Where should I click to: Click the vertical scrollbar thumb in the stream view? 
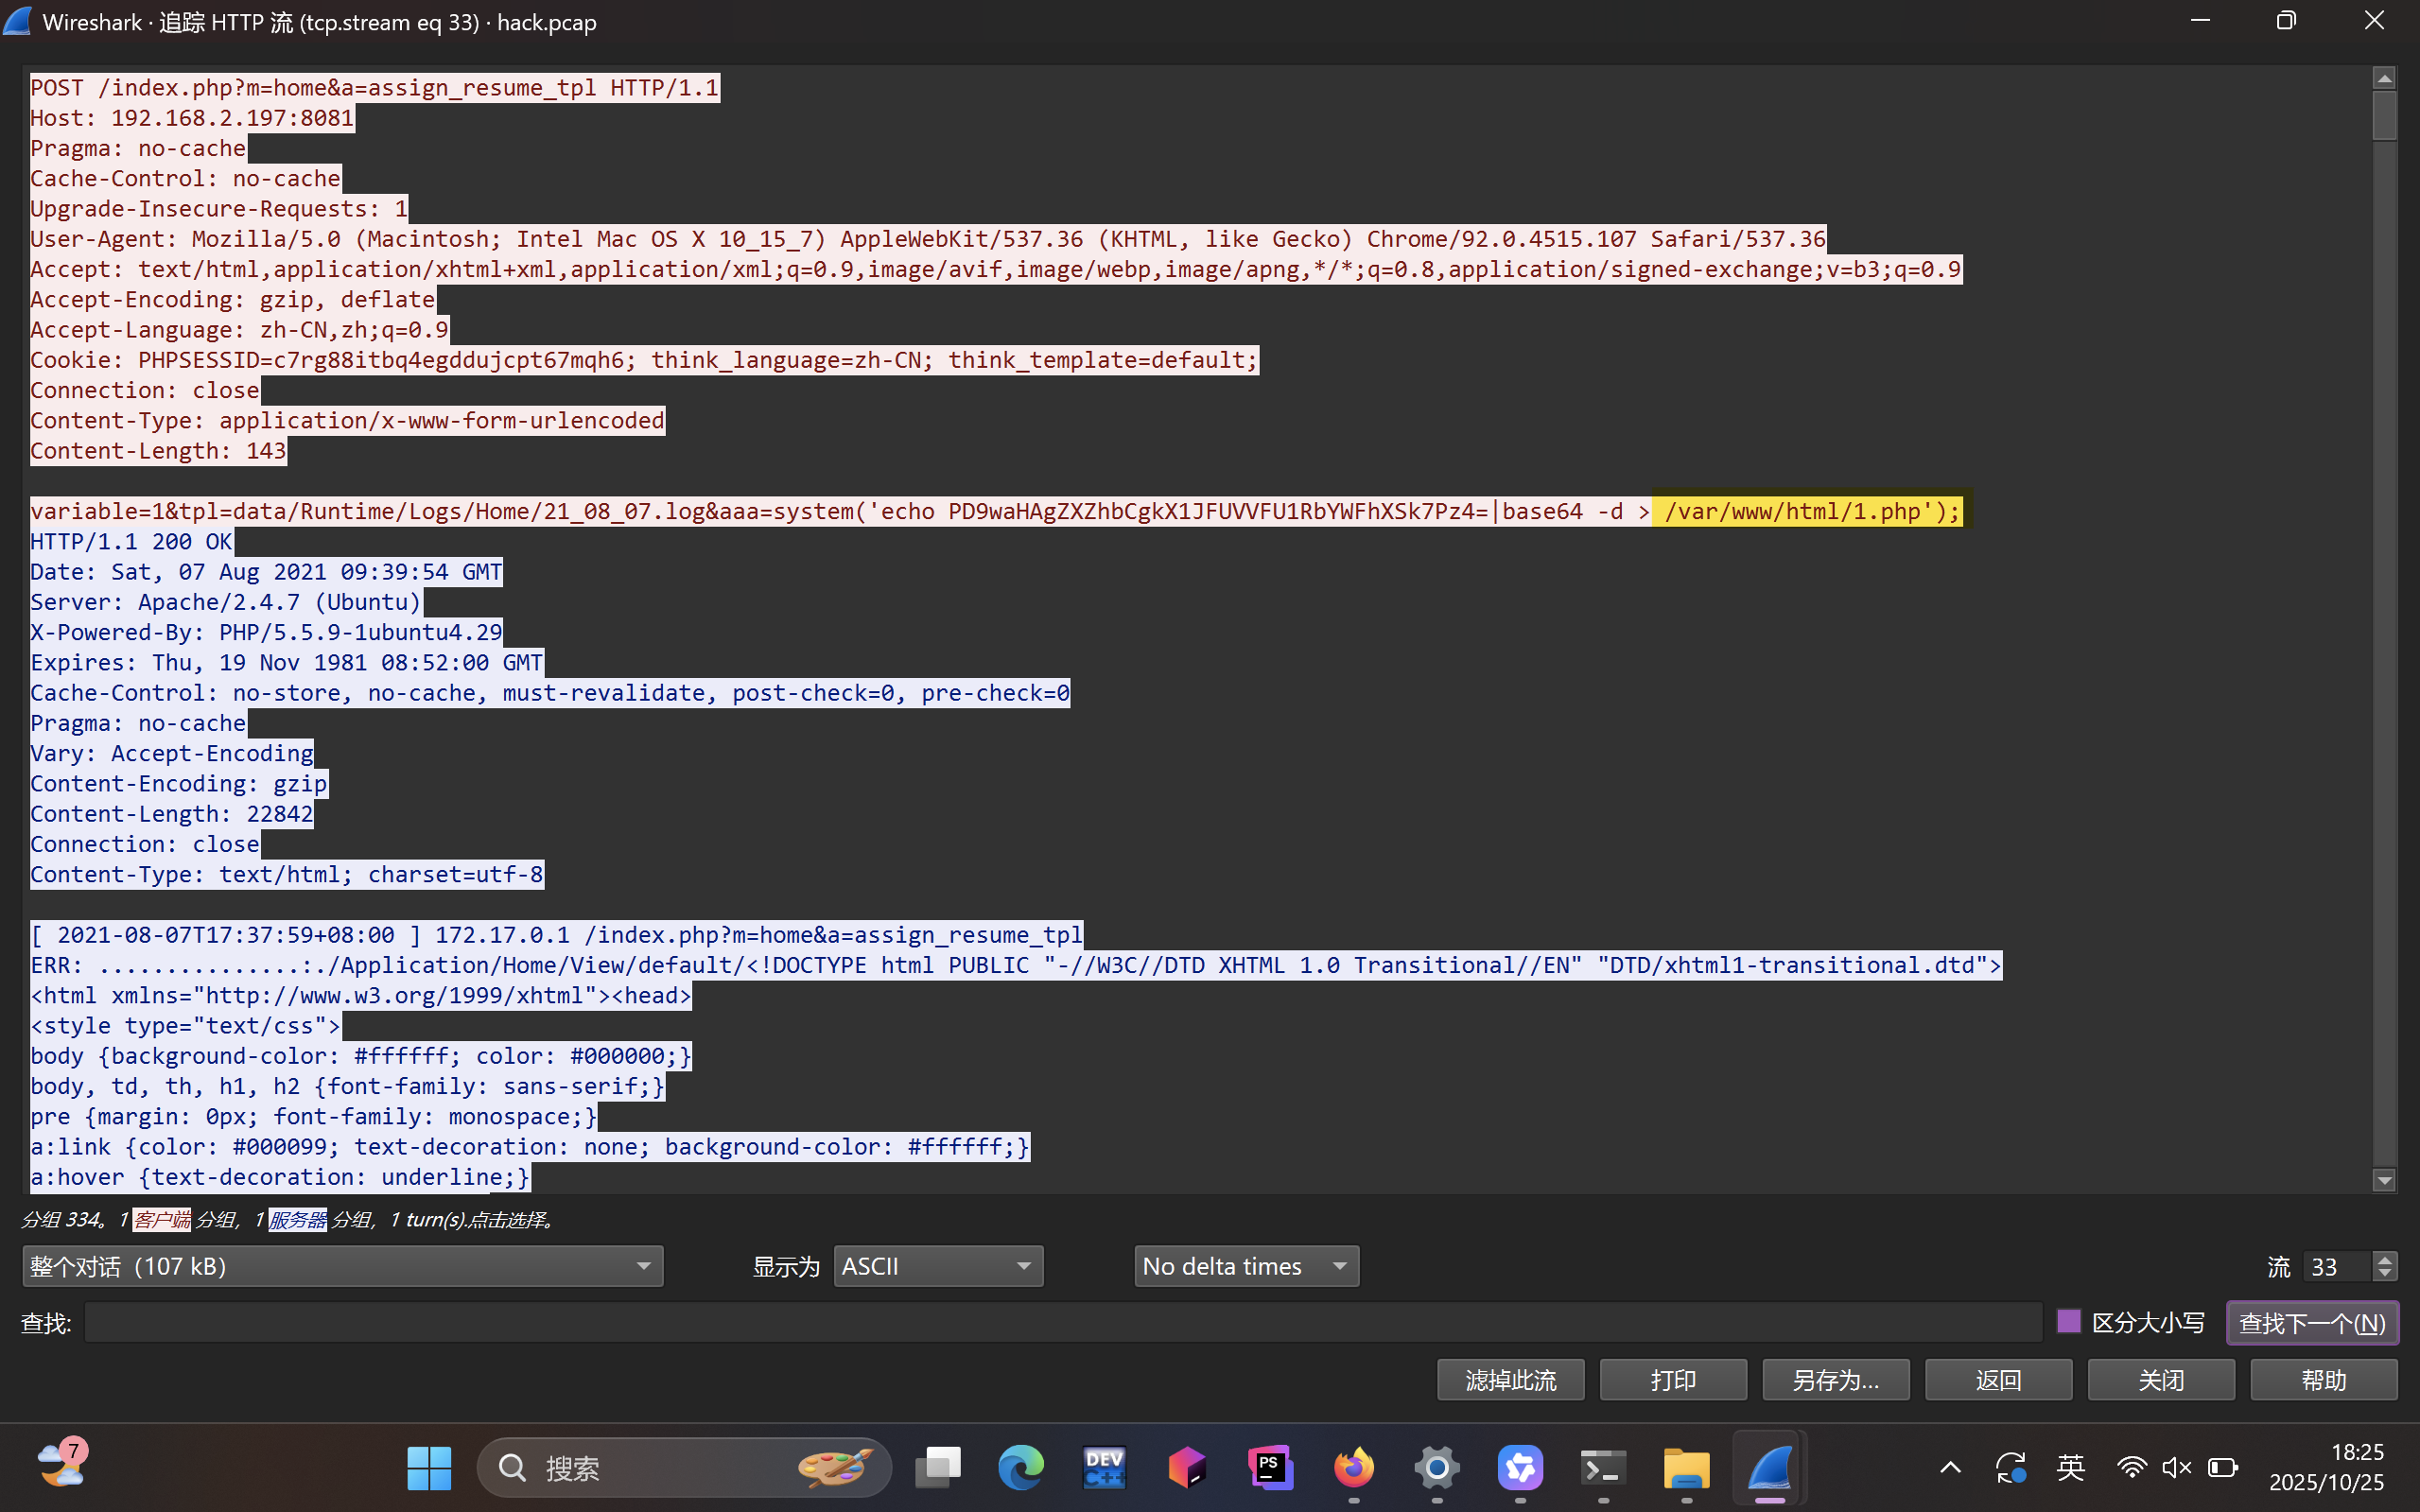pos(2384,115)
